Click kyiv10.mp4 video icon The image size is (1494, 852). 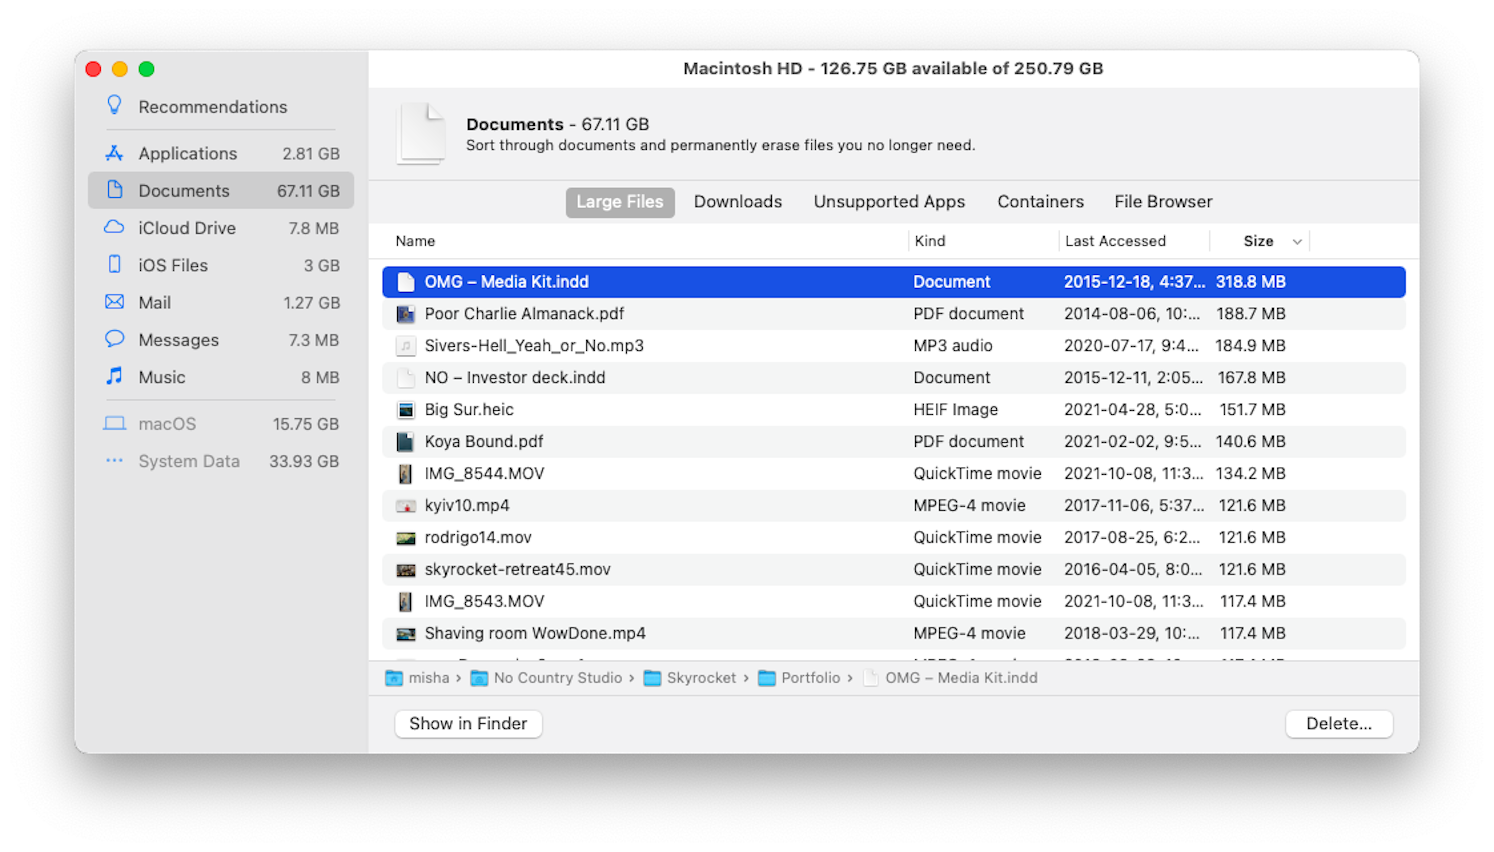pyautogui.click(x=405, y=506)
